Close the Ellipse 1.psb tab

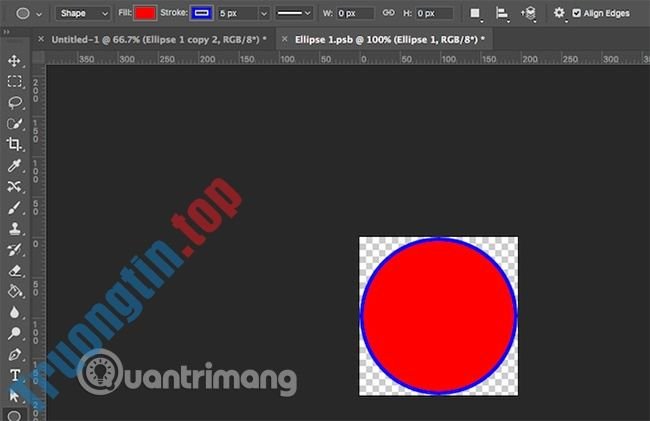[x=284, y=39]
